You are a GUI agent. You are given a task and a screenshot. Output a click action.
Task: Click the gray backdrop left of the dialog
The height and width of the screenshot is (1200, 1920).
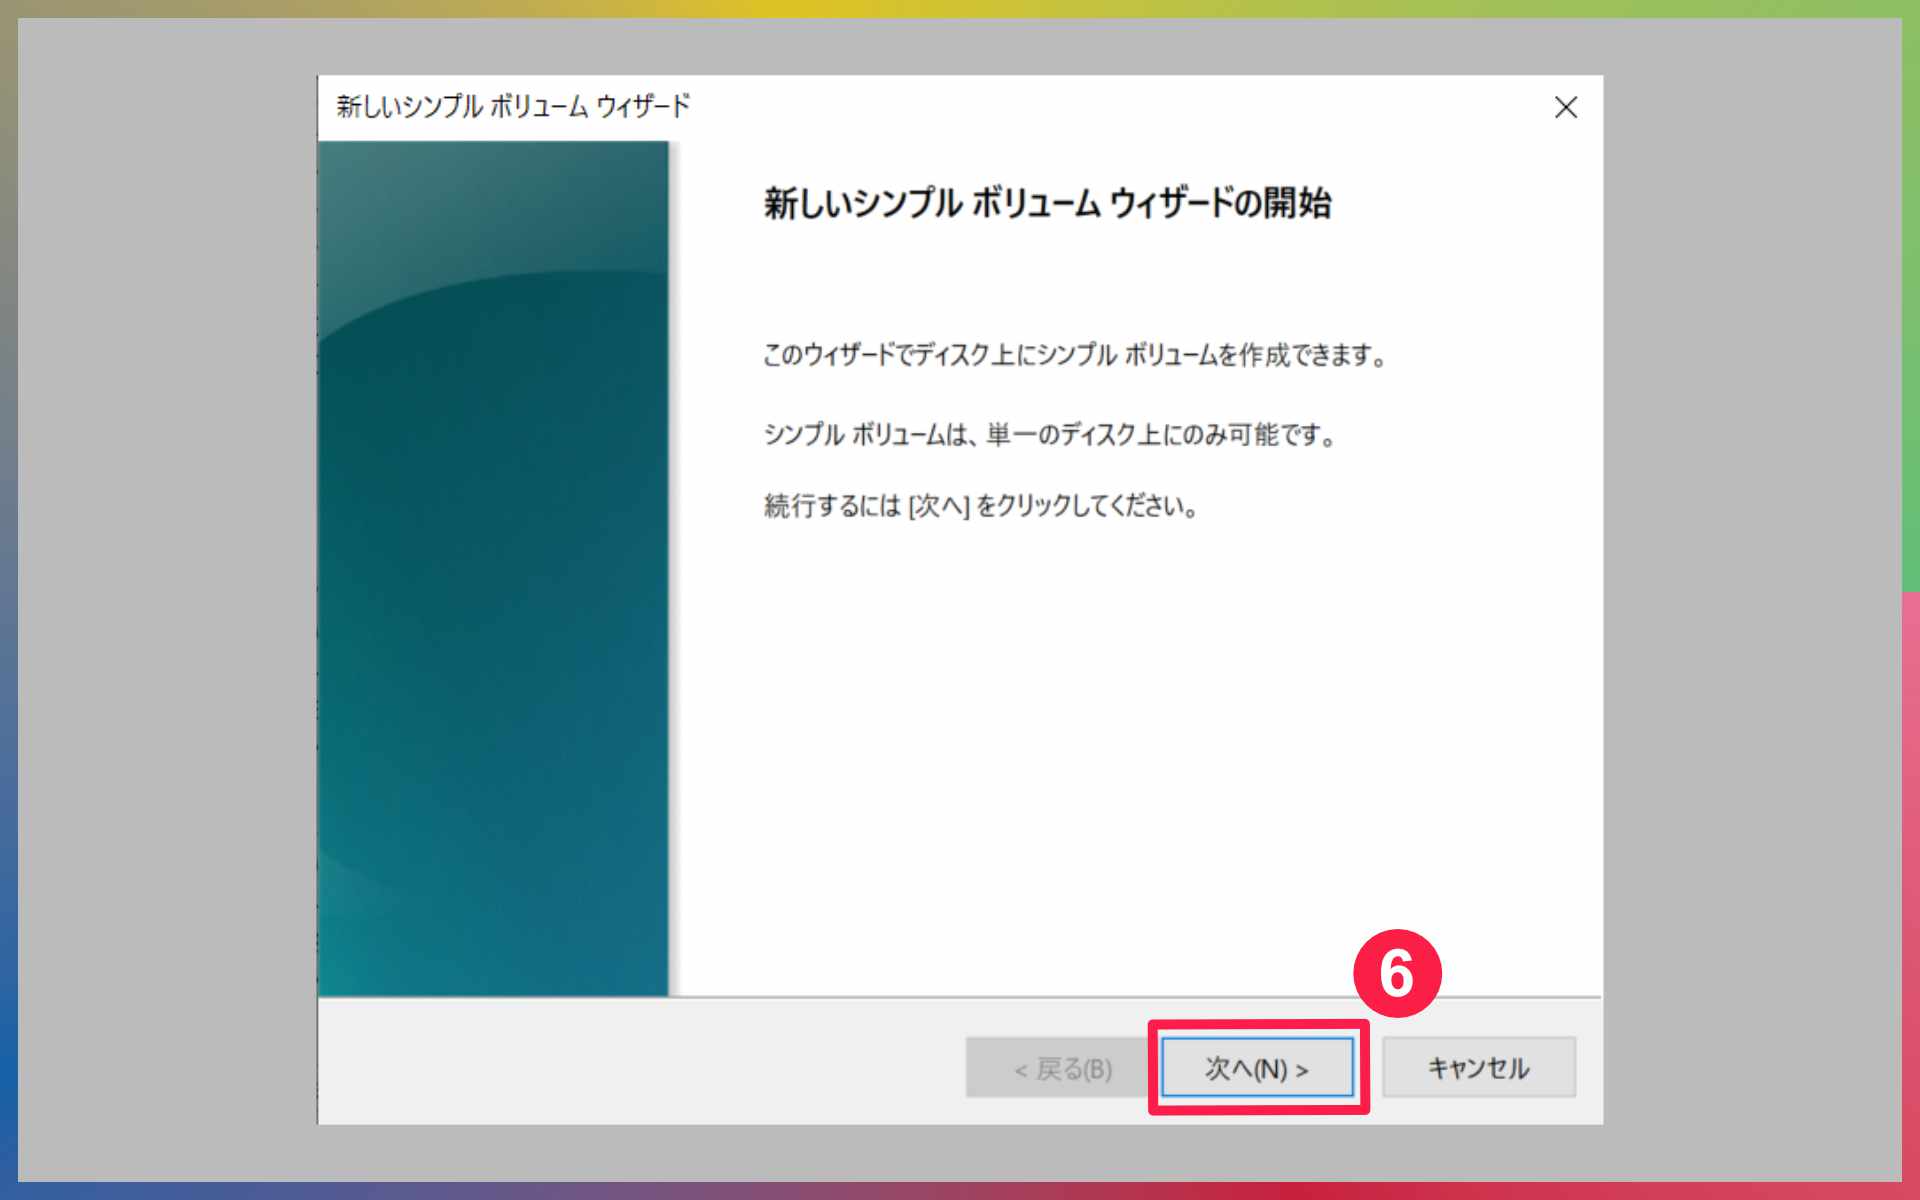tap(166, 600)
